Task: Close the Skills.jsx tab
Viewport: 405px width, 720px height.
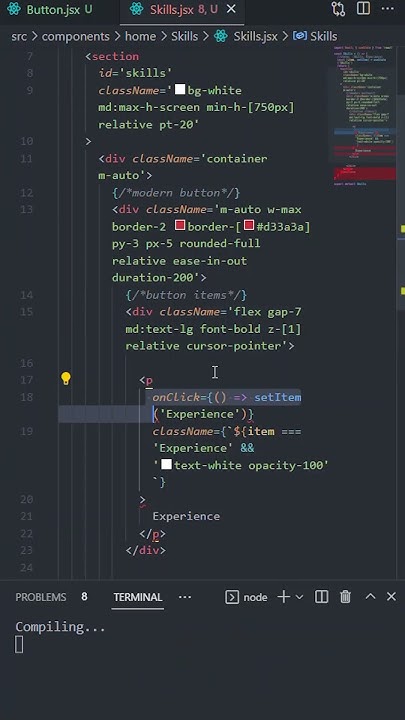Action: [x=232, y=9]
